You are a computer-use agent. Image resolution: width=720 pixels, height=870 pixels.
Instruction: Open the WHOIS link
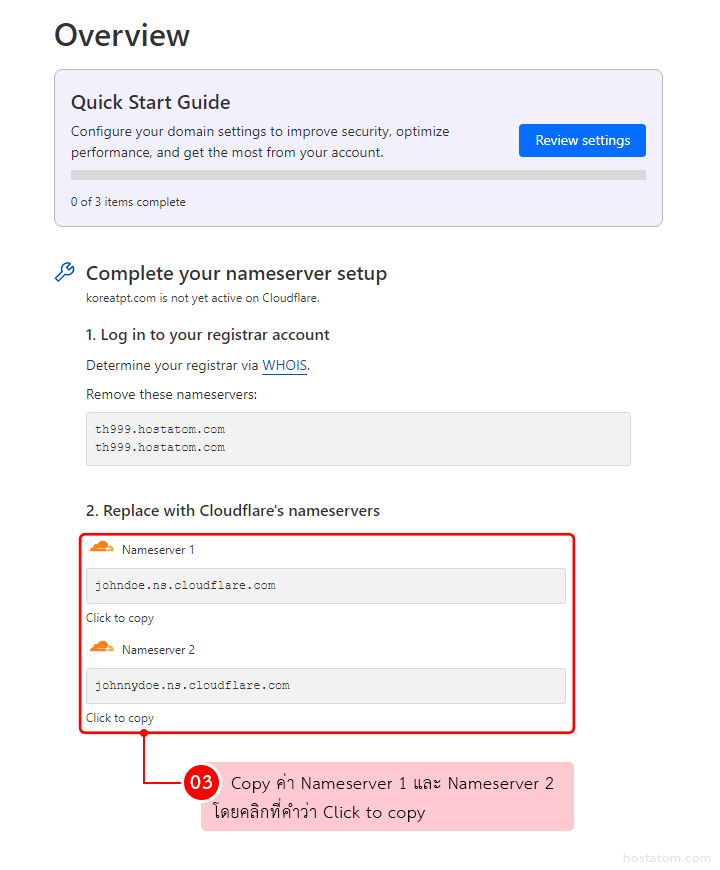(284, 366)
